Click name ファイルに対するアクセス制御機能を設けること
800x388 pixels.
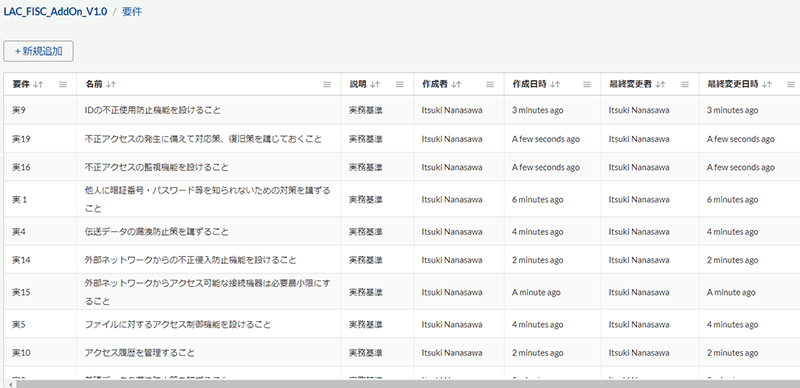(x=178, y=325)
